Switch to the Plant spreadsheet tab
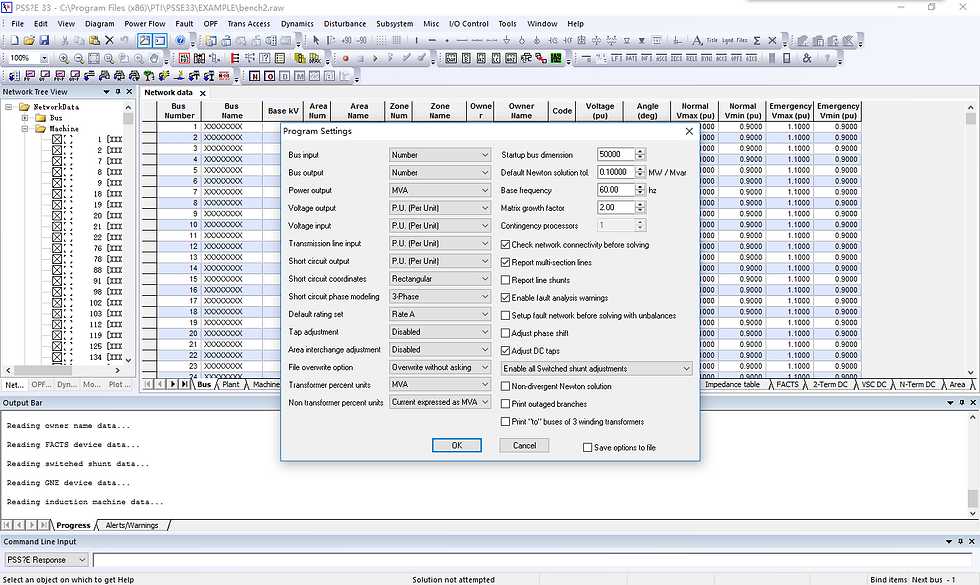The image size is (980, 585). tap(231, 384)
